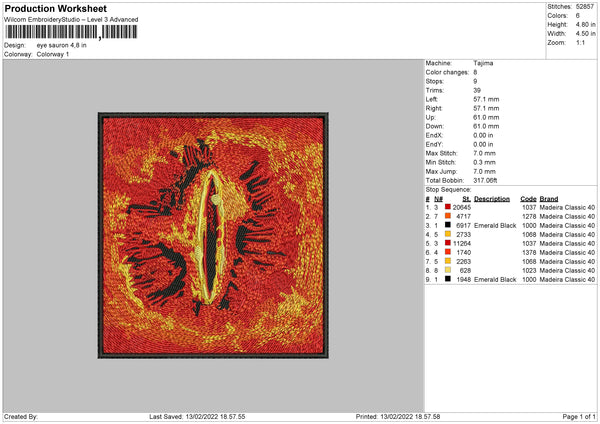Image resolution: width=600 pixels, height=424 pixels.
Task: Click the 'Colorway 1' value
Action: point(53,54)
